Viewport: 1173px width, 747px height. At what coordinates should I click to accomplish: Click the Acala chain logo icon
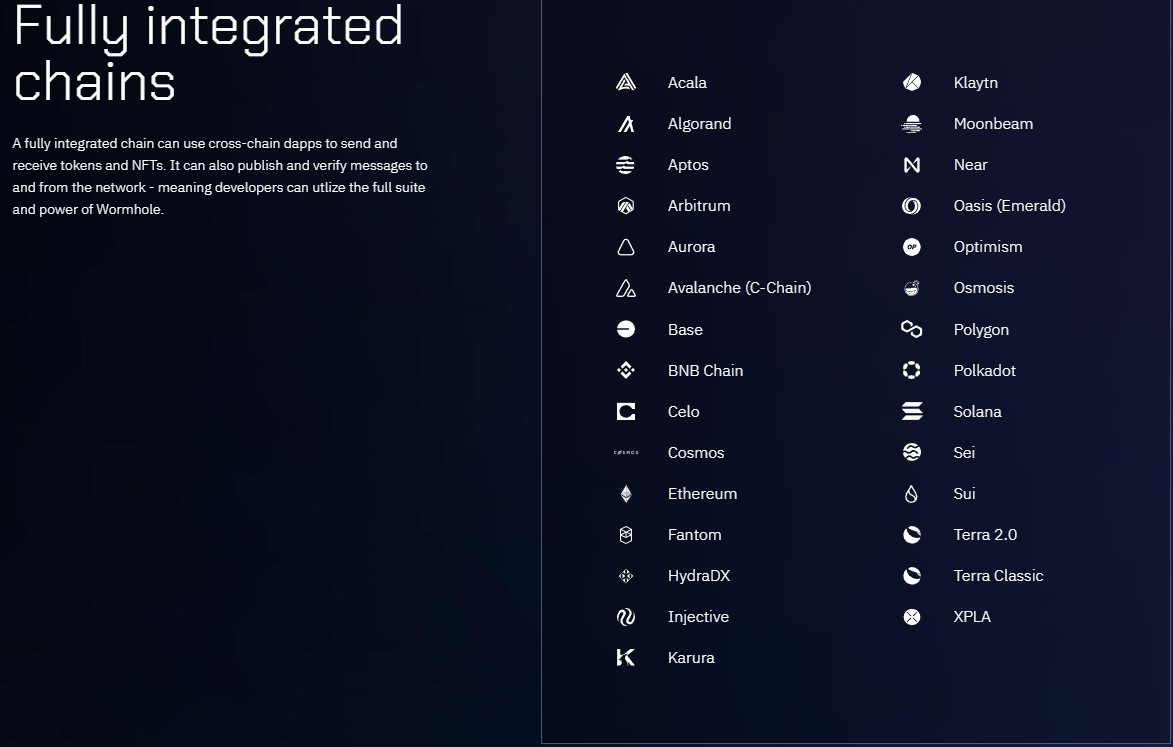(626, 83)
